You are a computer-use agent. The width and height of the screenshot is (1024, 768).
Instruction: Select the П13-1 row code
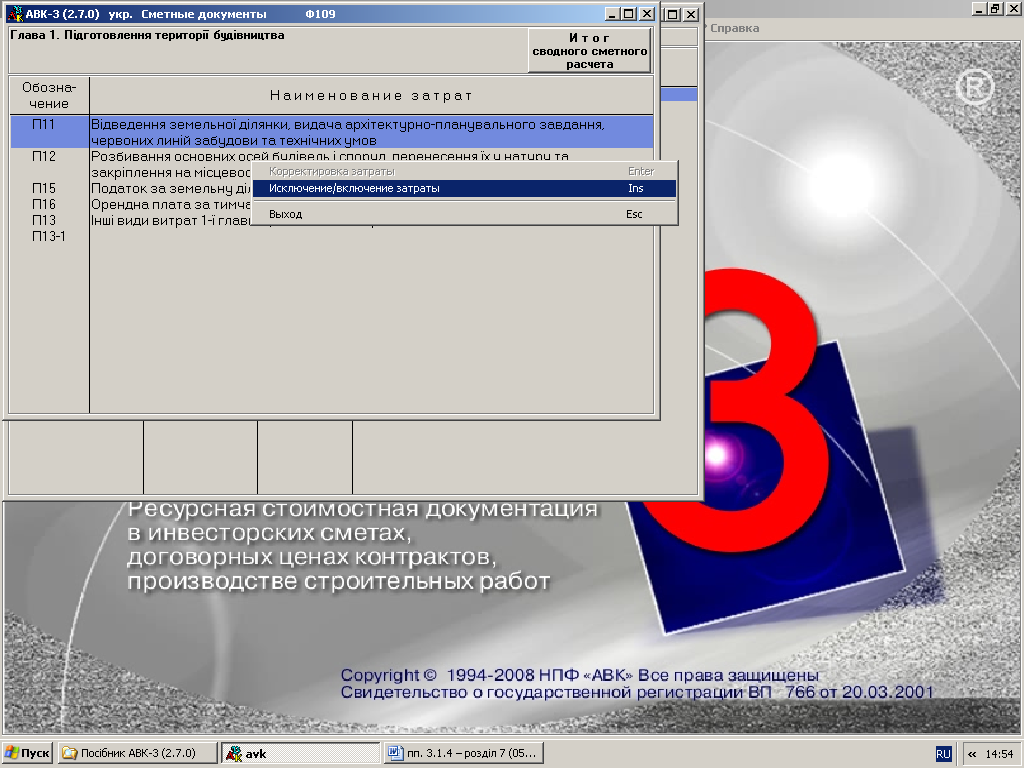click(48, 236)
